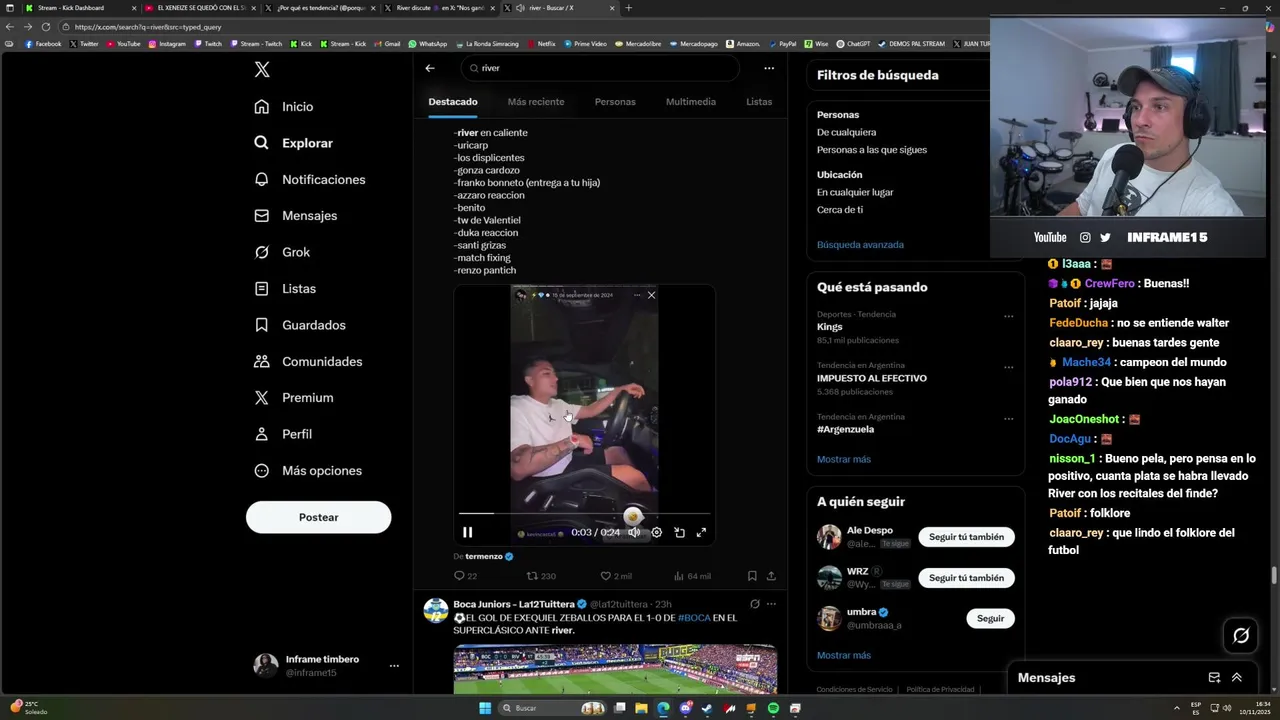Viewport: 1280px width, 720px height.
Task: Open options for #Argenzuela trend
Action: click(1008, 418)
